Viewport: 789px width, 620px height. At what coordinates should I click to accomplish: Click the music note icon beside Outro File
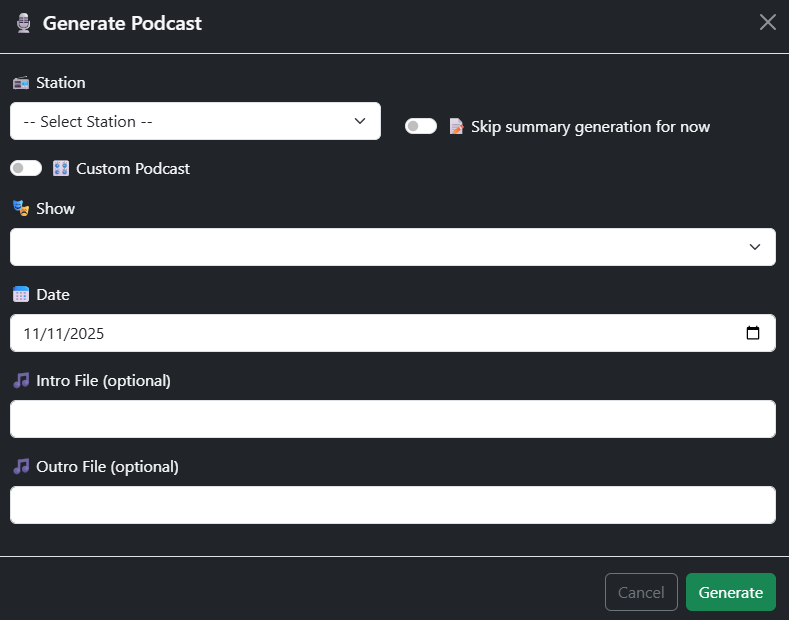pos(21,467)
